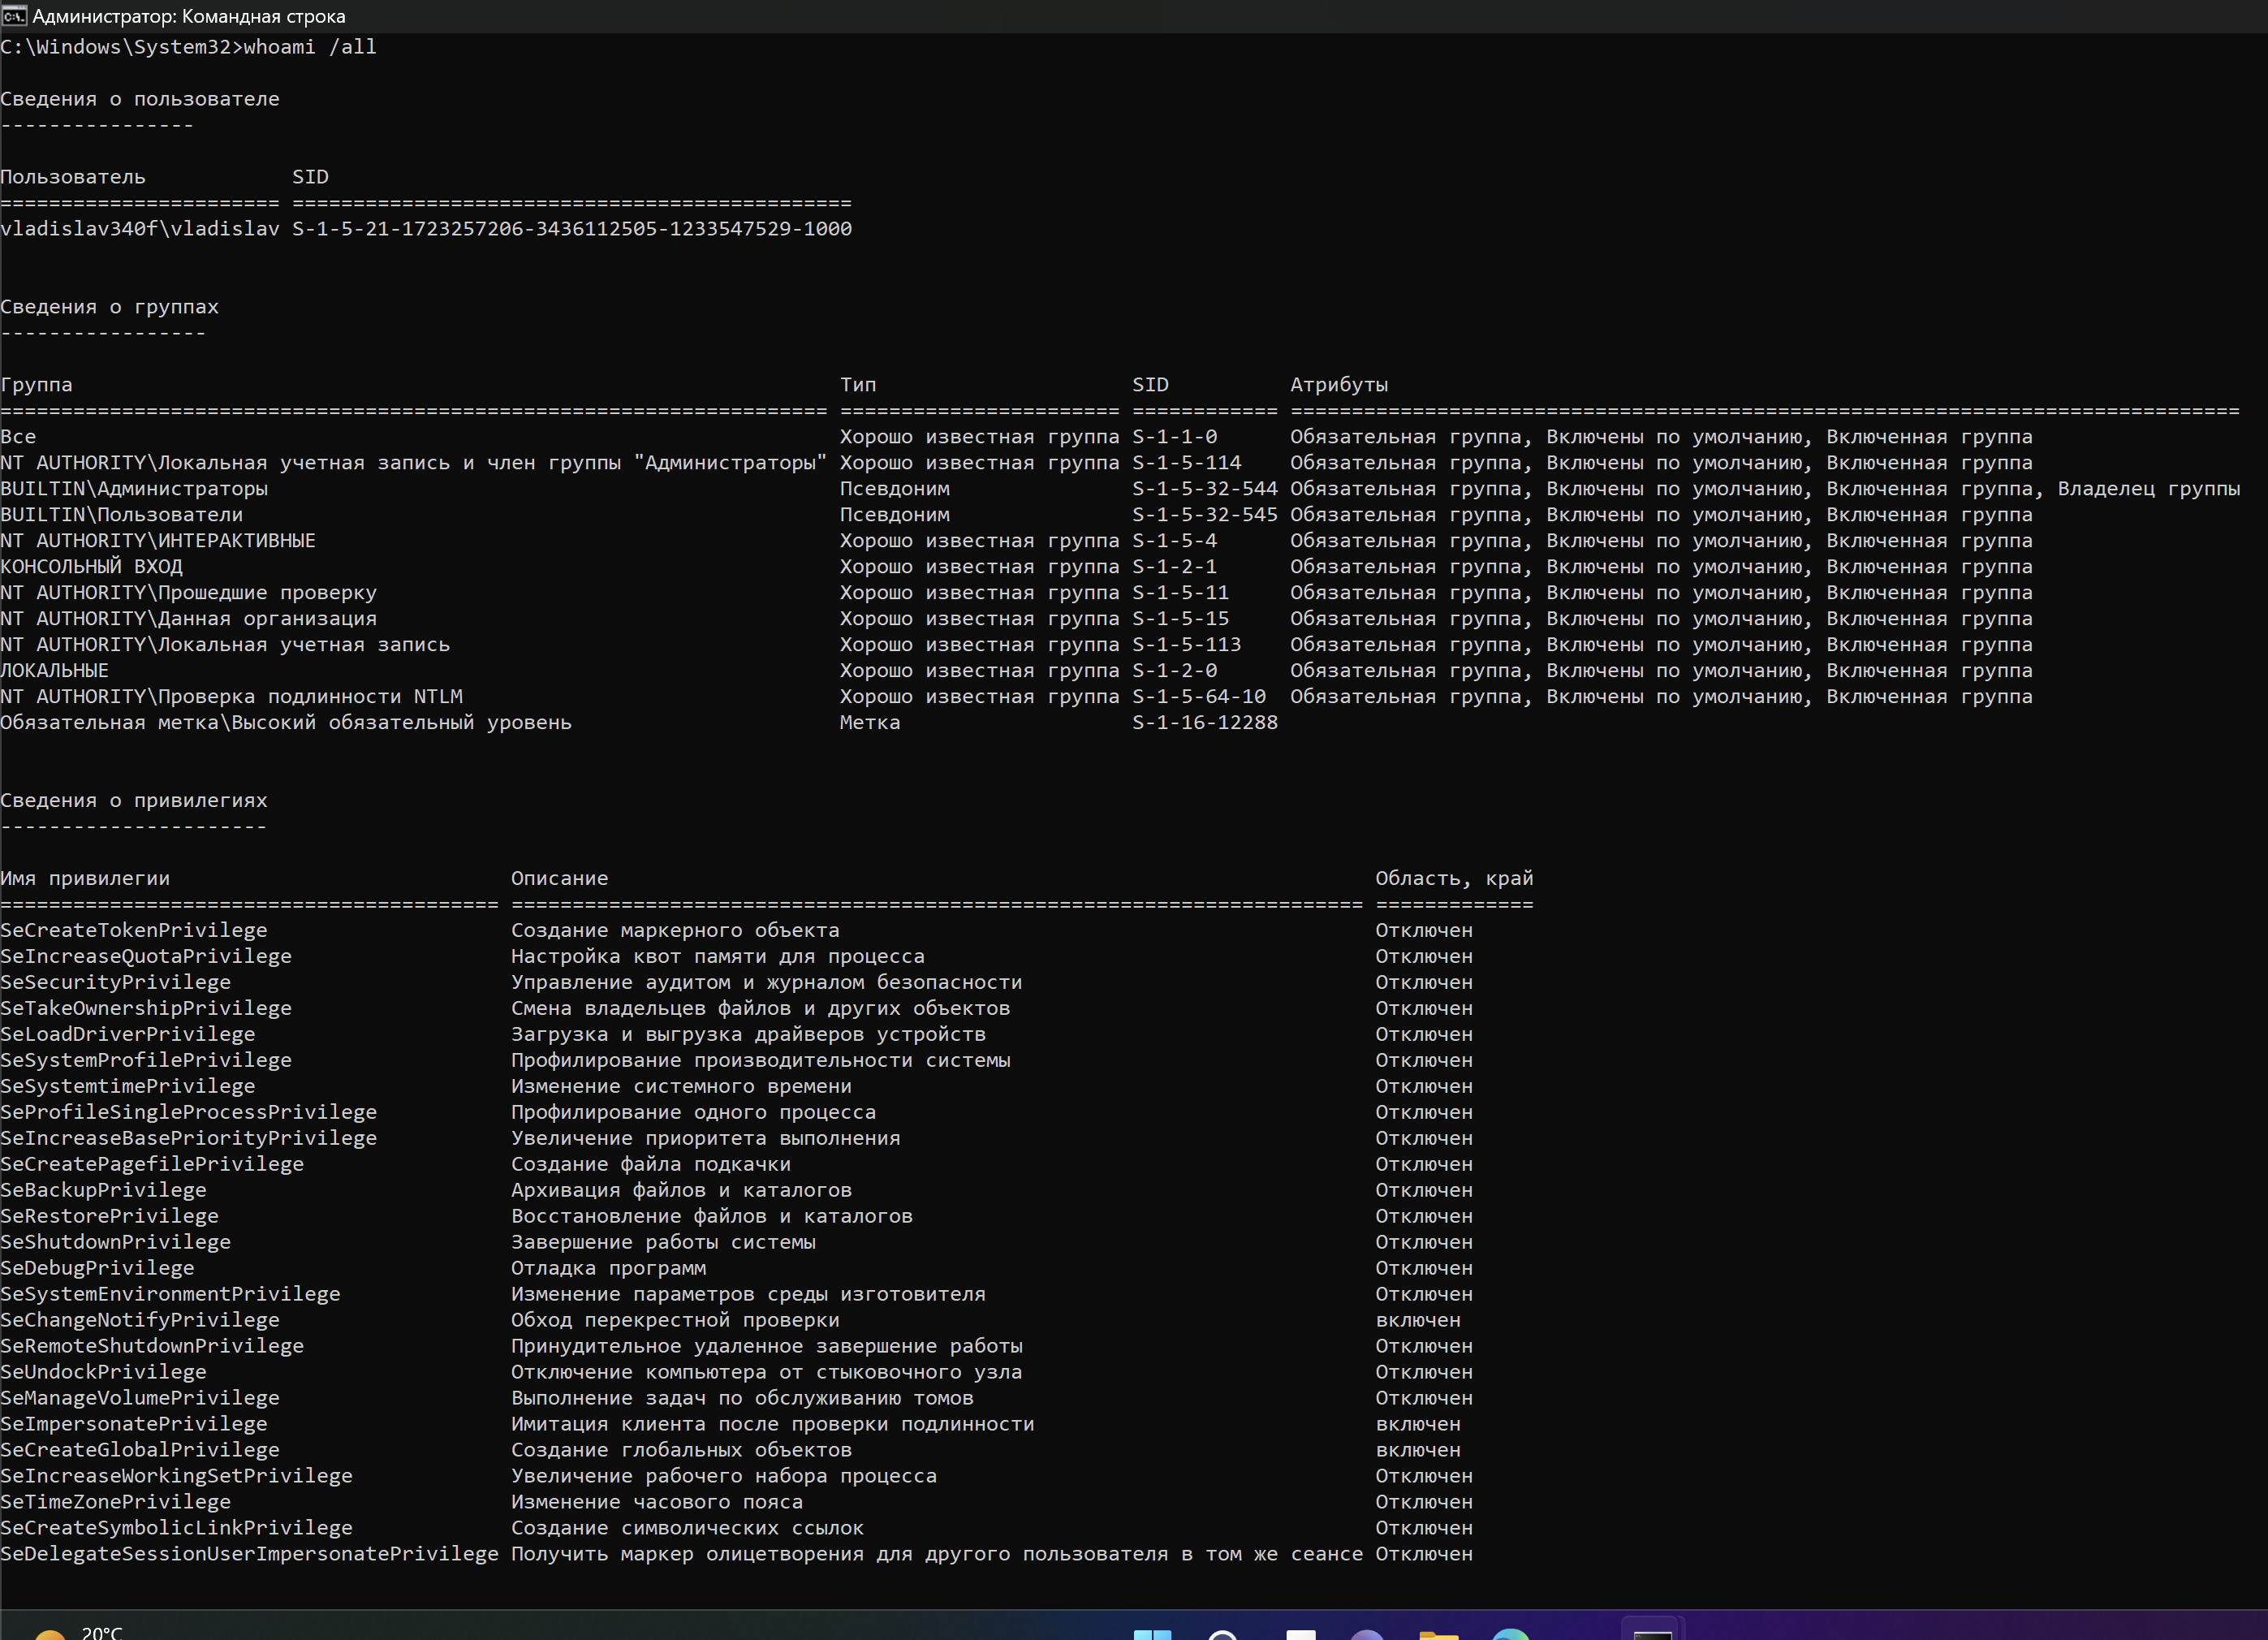This screenshot has height=1640, width=2268.
Task: Click the Command Prompt title bar icon
Action: tap(13, 16)
